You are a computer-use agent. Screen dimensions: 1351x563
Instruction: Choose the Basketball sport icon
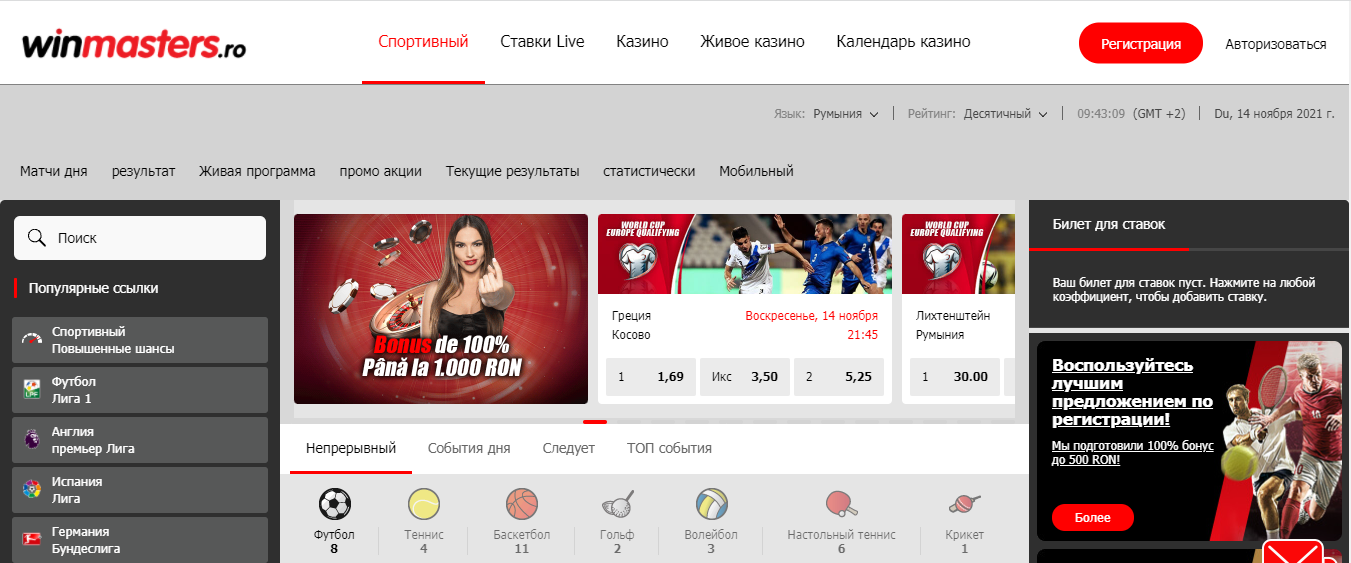522,504
